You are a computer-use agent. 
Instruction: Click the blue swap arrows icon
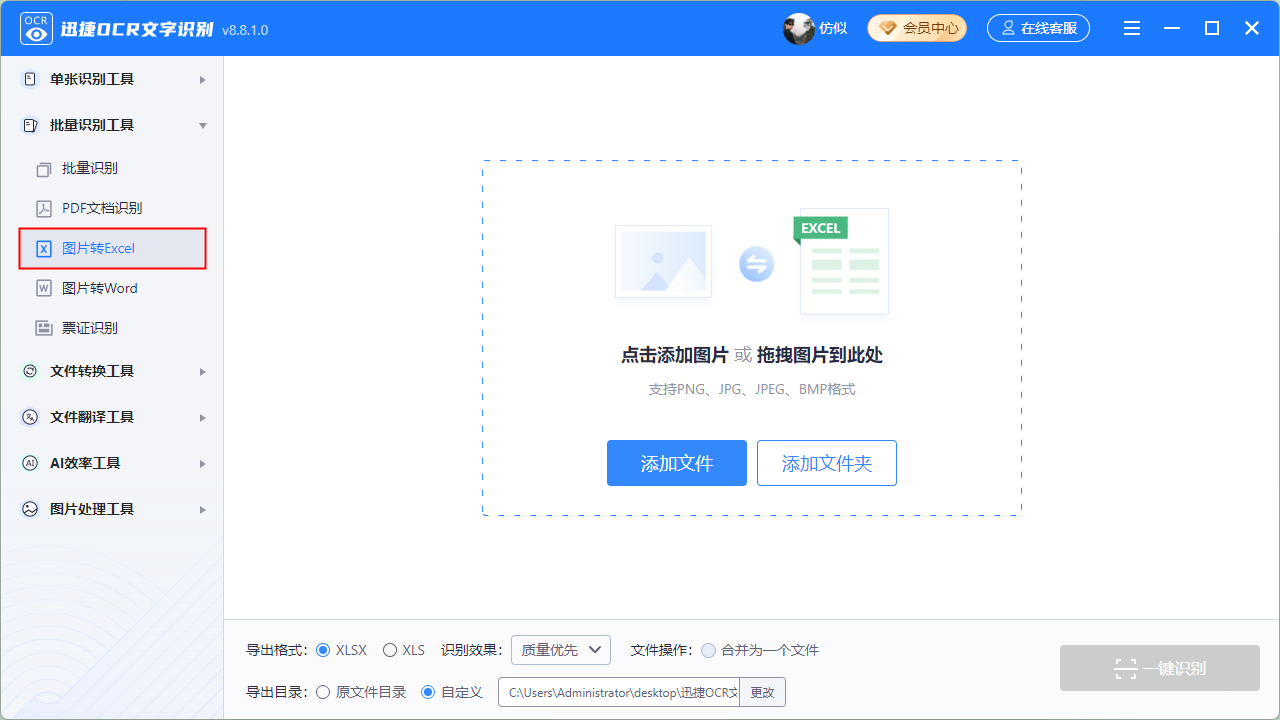click(x=757, y=265)
